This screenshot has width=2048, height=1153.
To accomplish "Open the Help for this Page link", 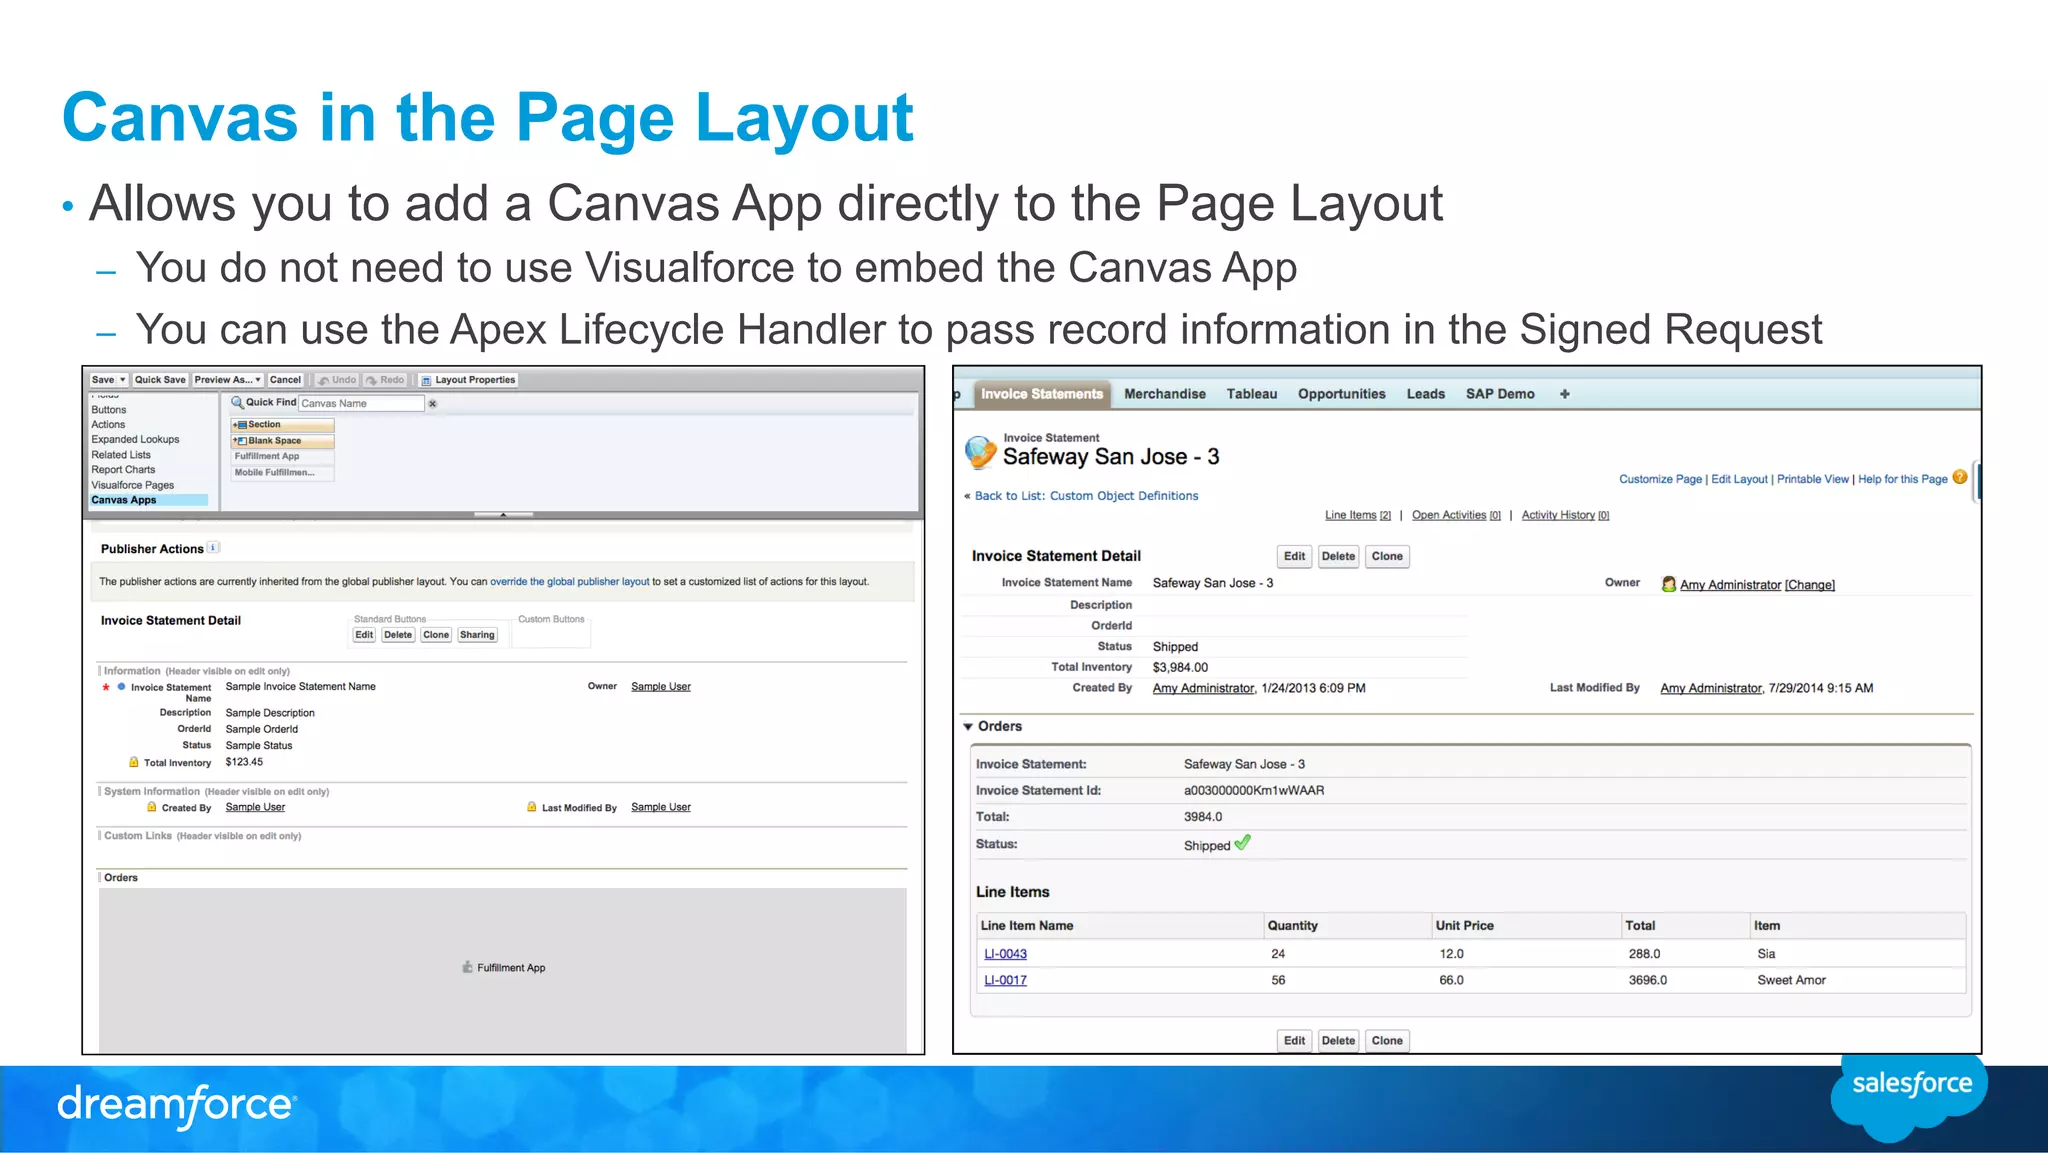I will (1903, 480).
